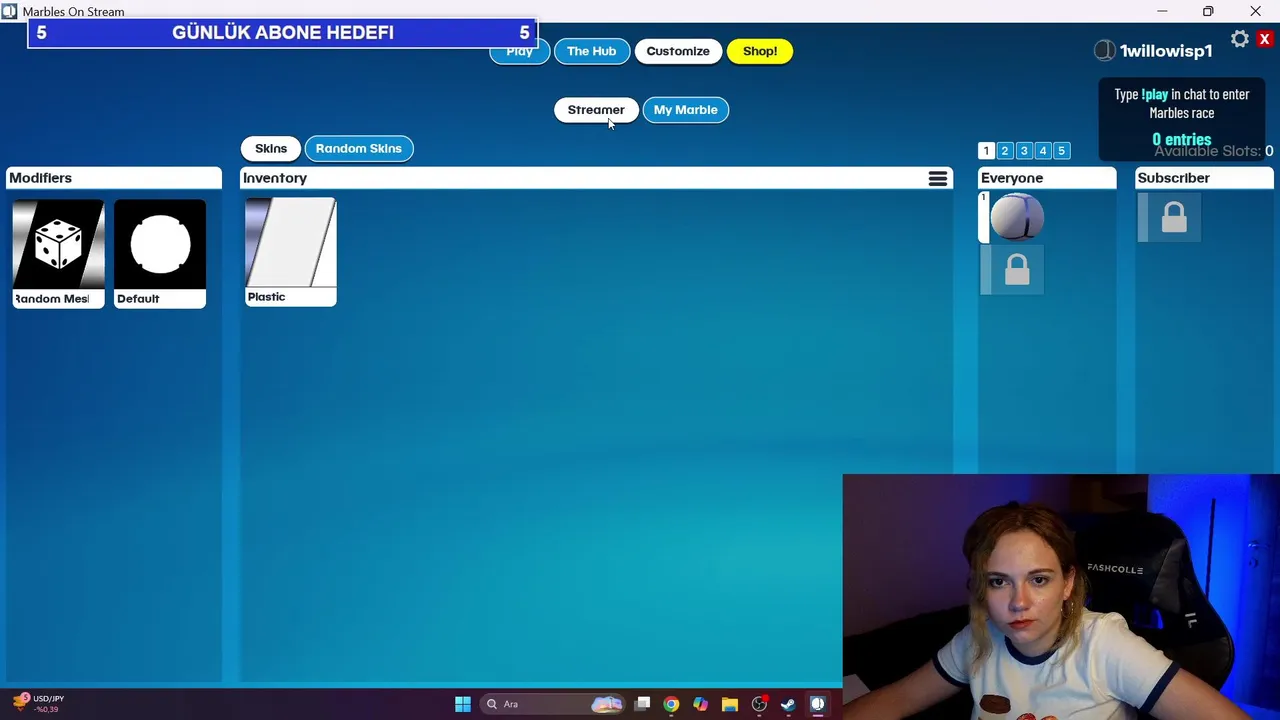The height and width of the screenshot is (720, 1280).
Task: Open the Inventory hamburger menu
Action: pyautogui.click(x=938, y=178)
